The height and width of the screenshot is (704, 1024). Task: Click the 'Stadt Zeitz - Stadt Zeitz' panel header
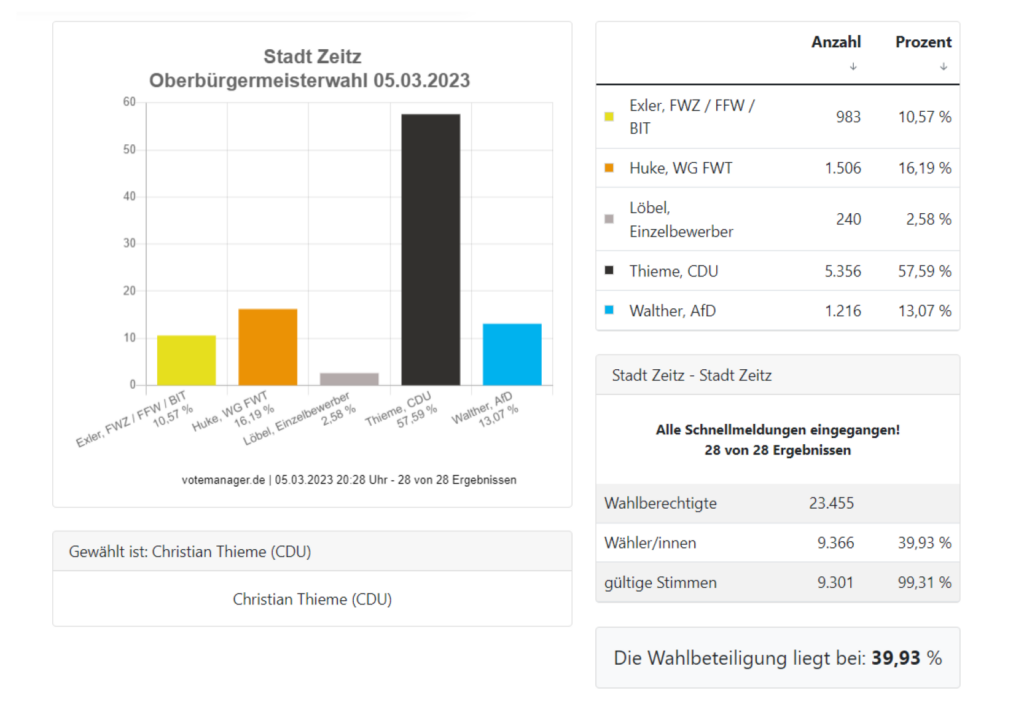[x=777, y=375]
